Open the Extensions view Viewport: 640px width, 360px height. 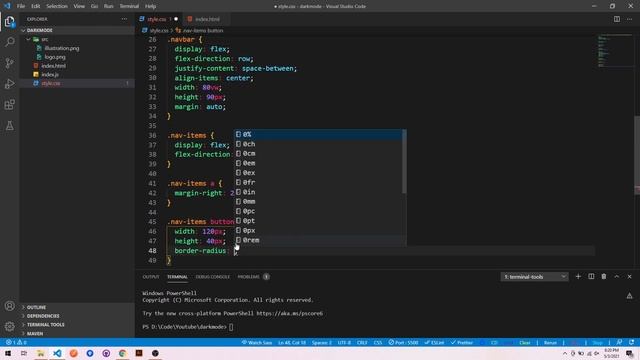click(x=9, y=104)
